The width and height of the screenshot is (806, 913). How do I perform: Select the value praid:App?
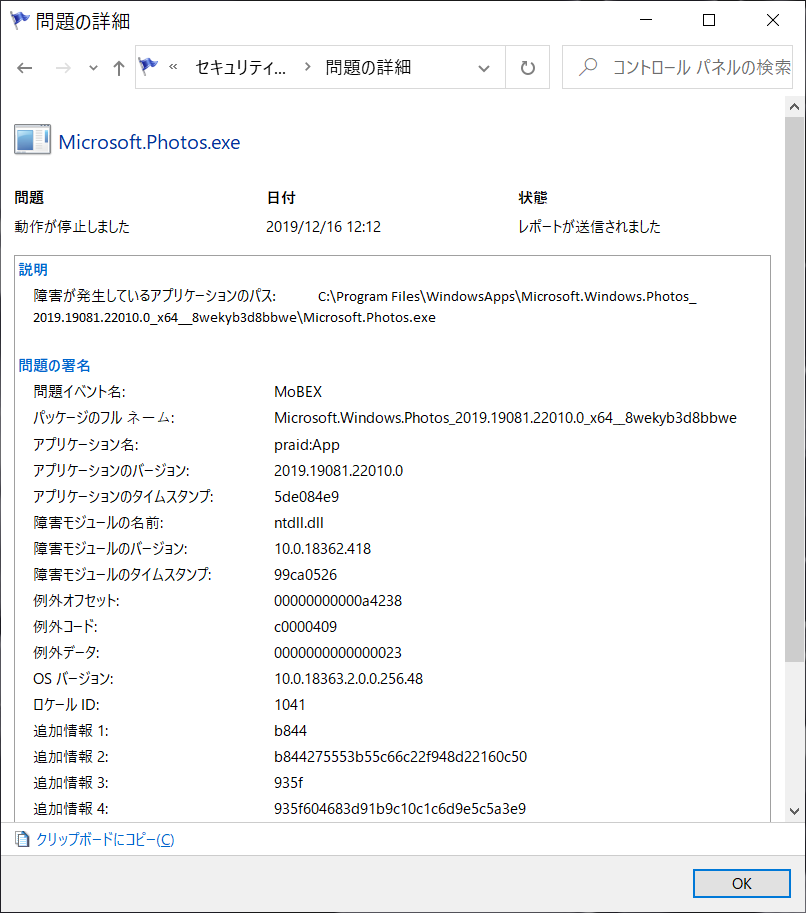coord(307,445)
